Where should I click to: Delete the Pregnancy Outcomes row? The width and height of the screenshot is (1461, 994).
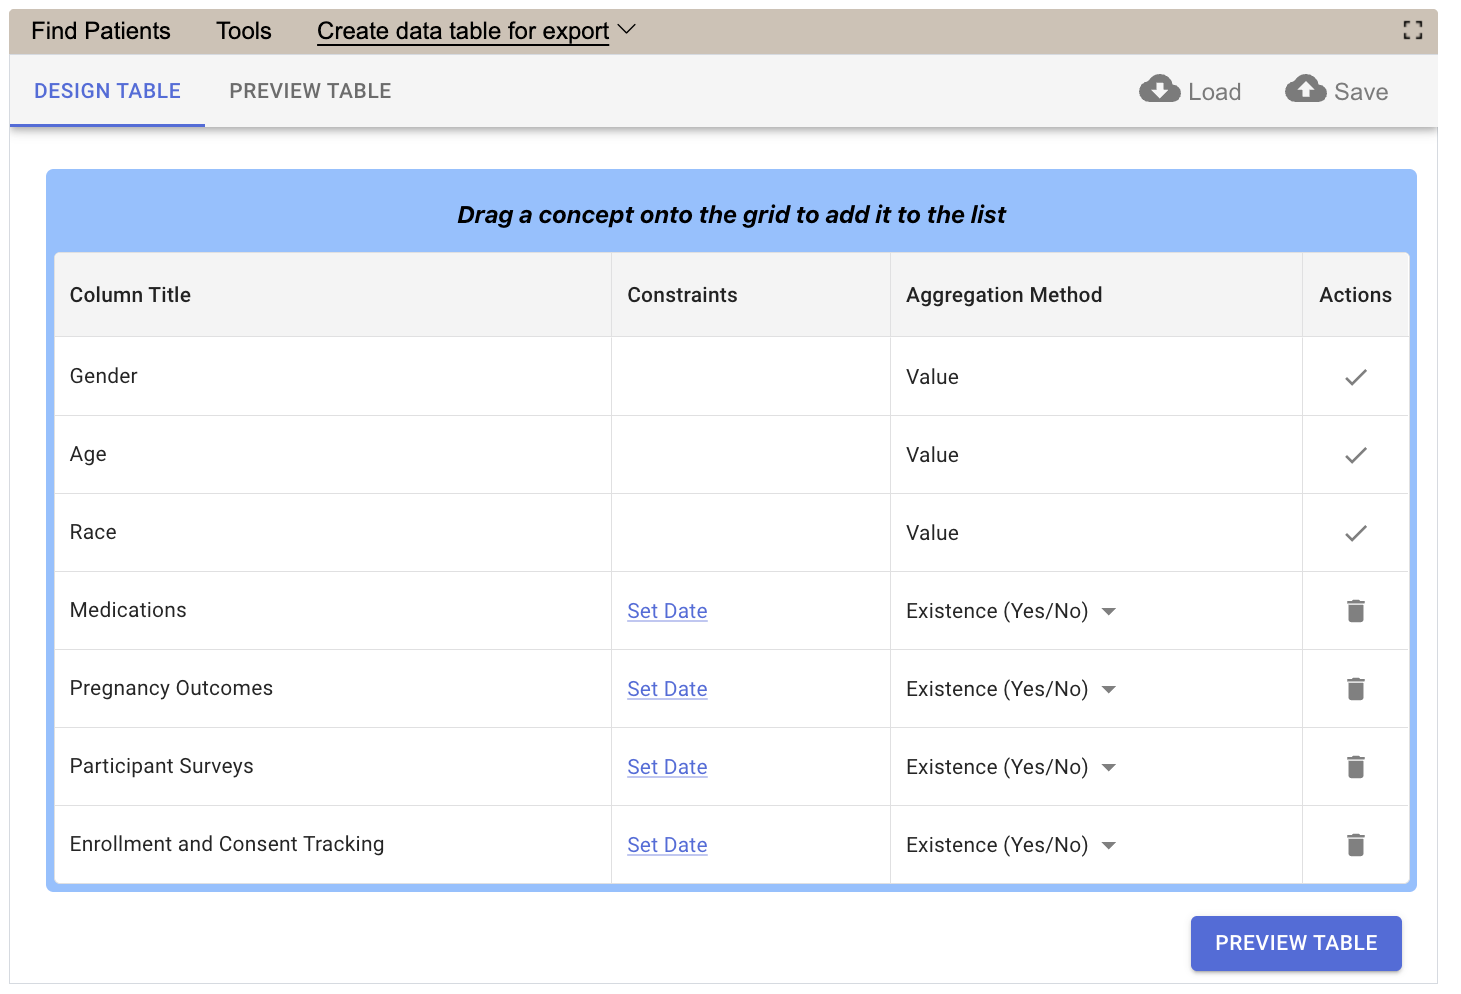tap(1355, 689)
